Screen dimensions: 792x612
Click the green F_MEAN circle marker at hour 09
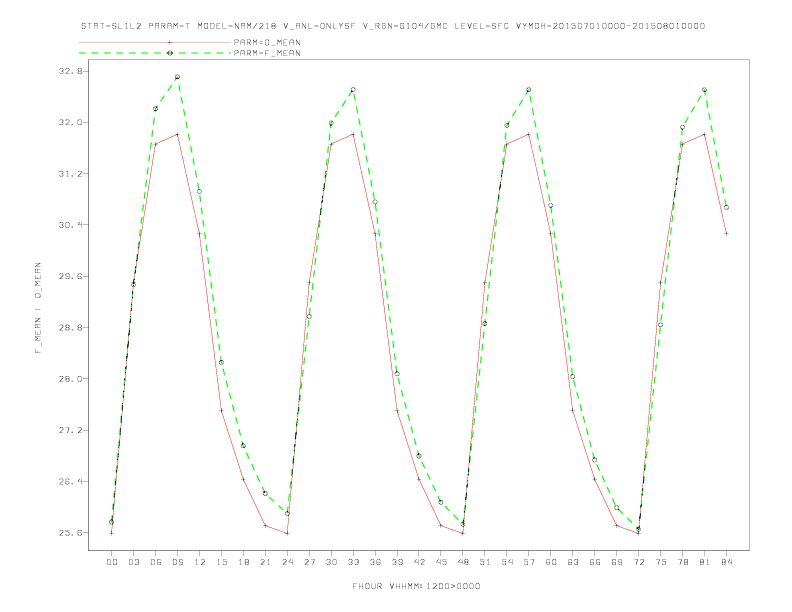(x=177, y=77)
